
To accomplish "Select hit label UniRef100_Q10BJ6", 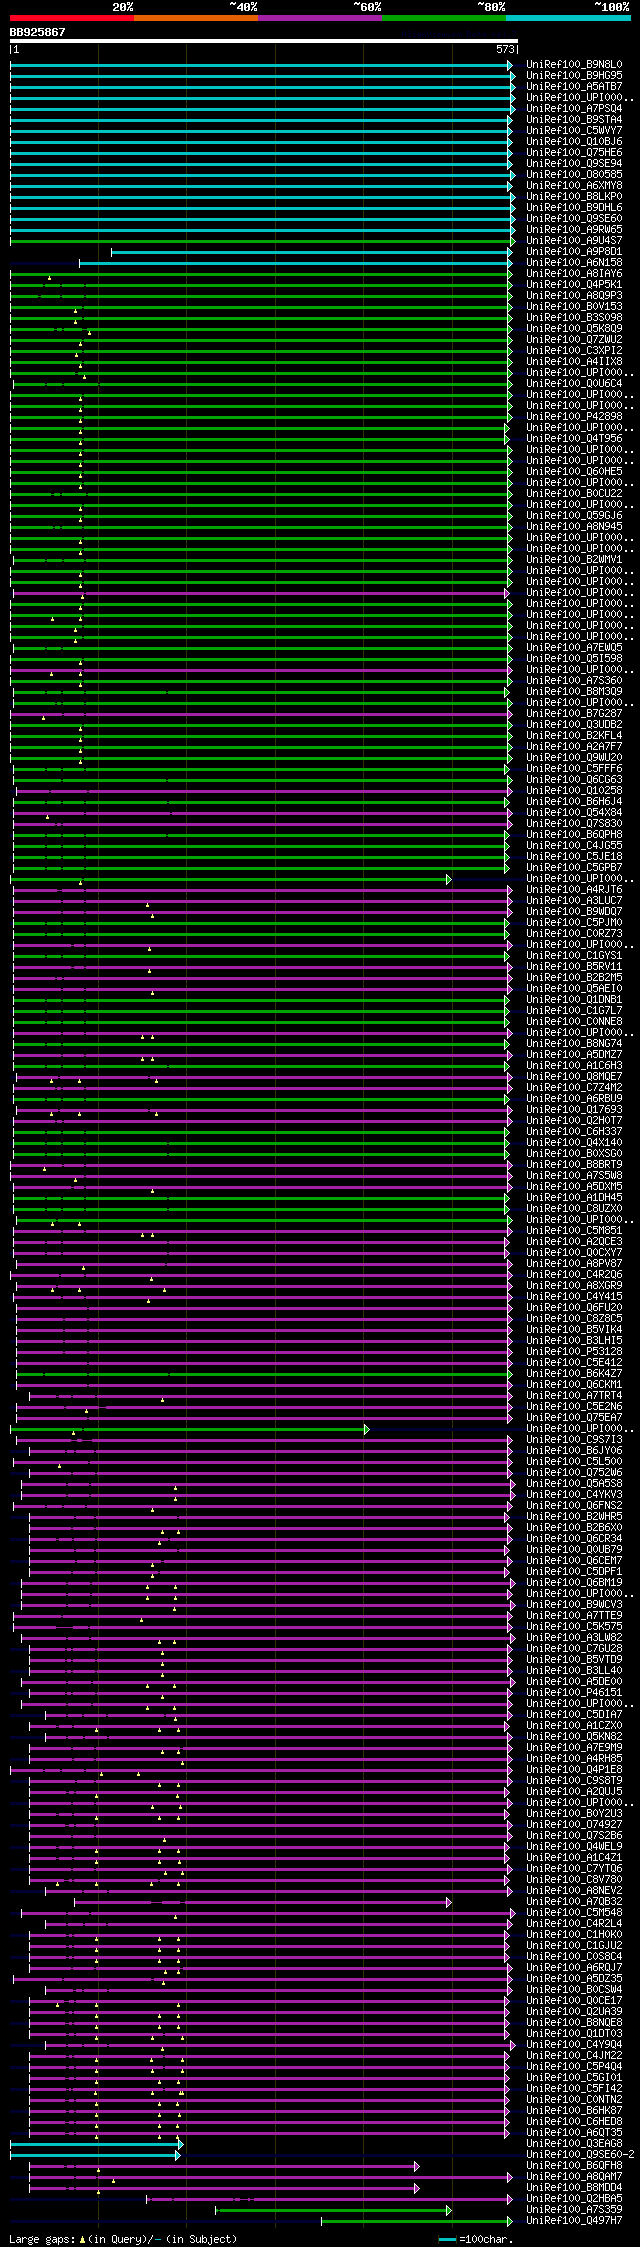I will click(x=574, y=142).
